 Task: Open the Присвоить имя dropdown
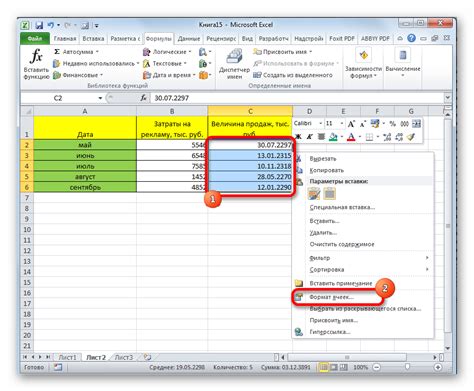tap(310, 52)
